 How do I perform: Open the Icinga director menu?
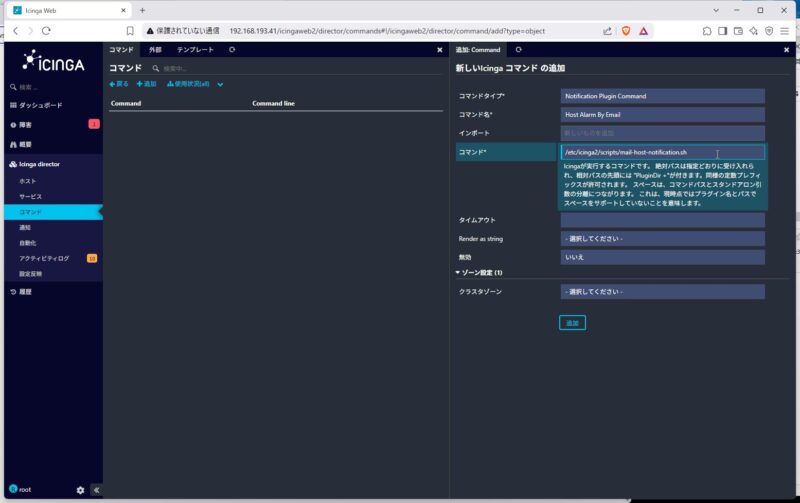click(35, 164)
